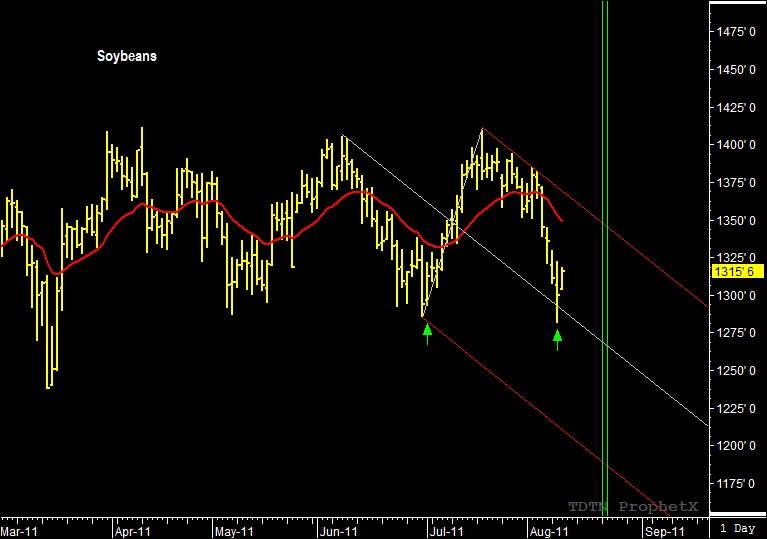This screenshot has height=539, width=767.
Task: Select the red moving average line end
Action: click(x=562, y=221)
